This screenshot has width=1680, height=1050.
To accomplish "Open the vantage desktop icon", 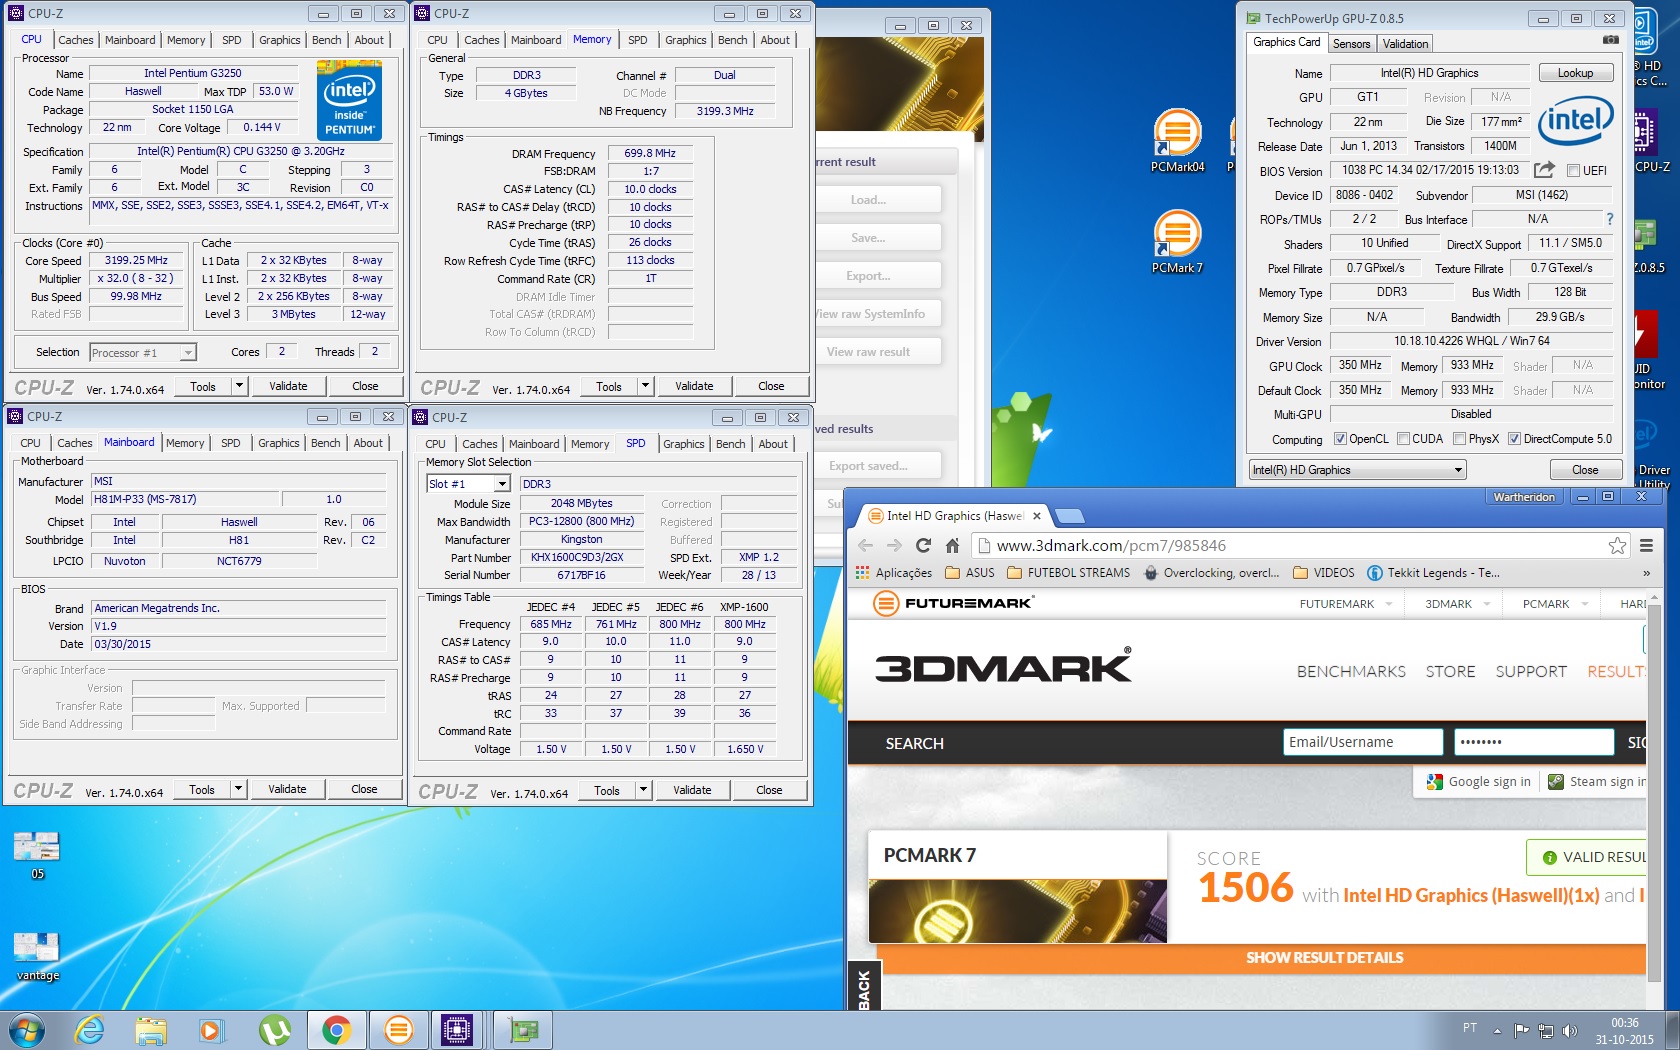I will click(x=37, y=956).
